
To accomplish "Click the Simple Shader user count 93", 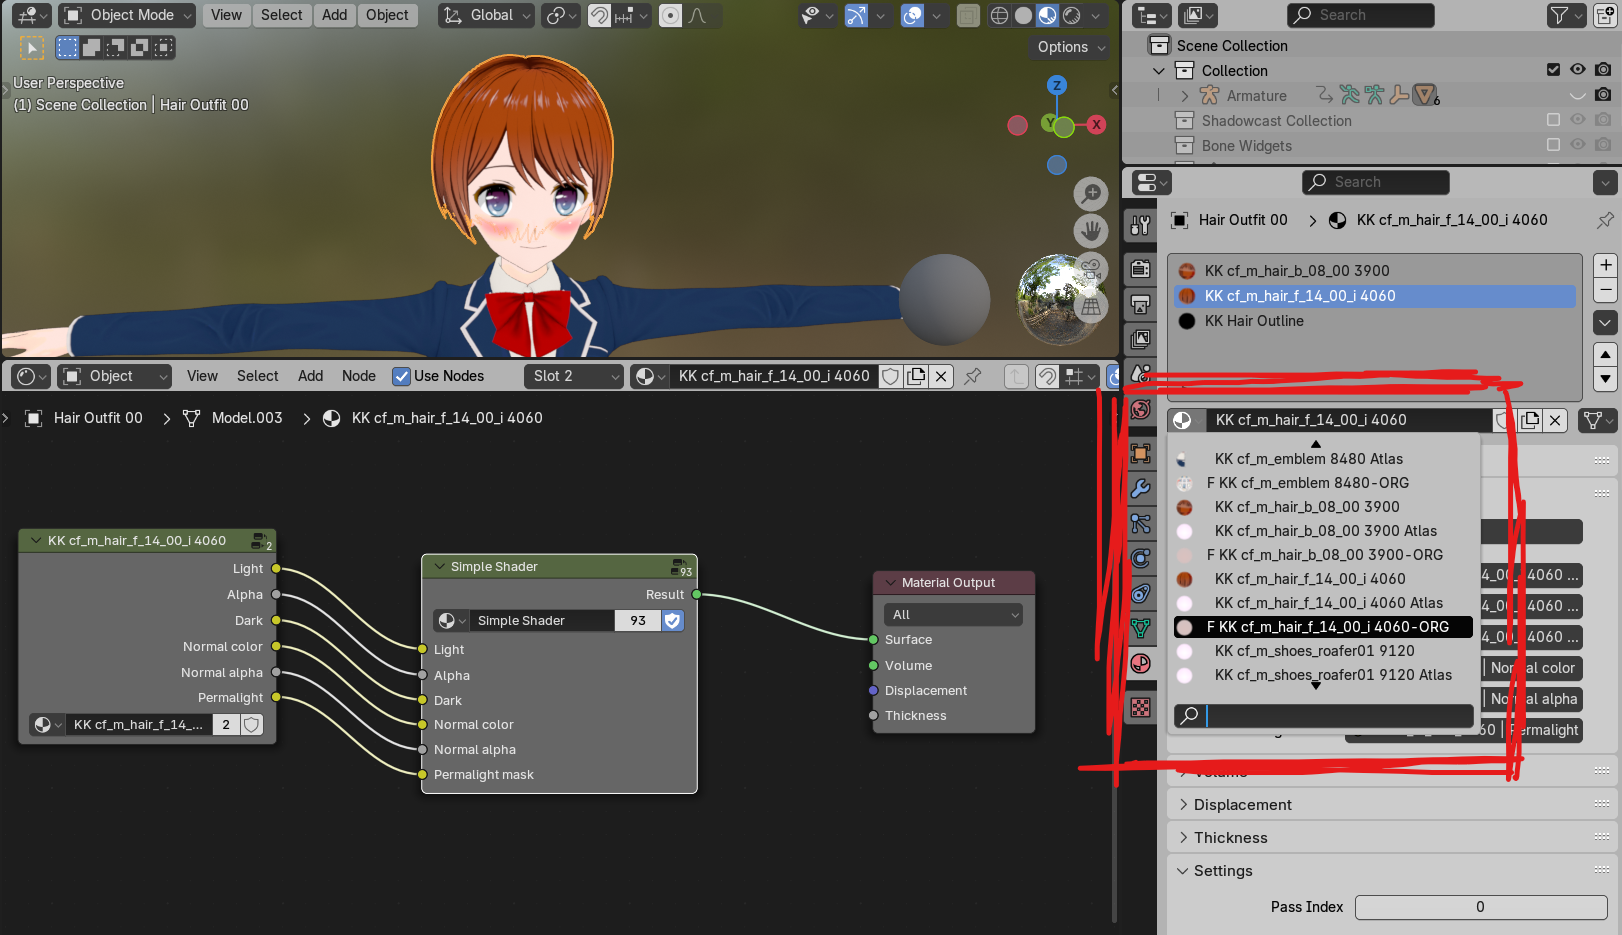I will pyautogui.click(x=638, y=621).
